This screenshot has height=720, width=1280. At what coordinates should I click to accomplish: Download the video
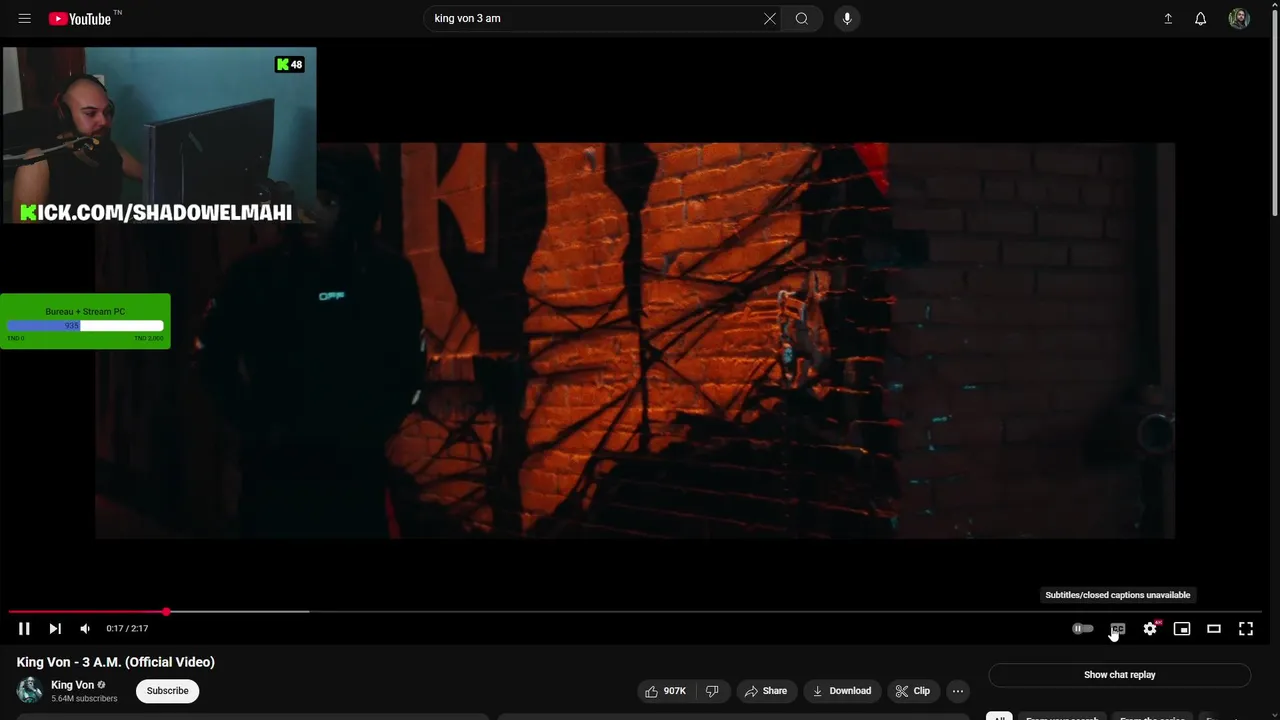[x=842, y=691]
